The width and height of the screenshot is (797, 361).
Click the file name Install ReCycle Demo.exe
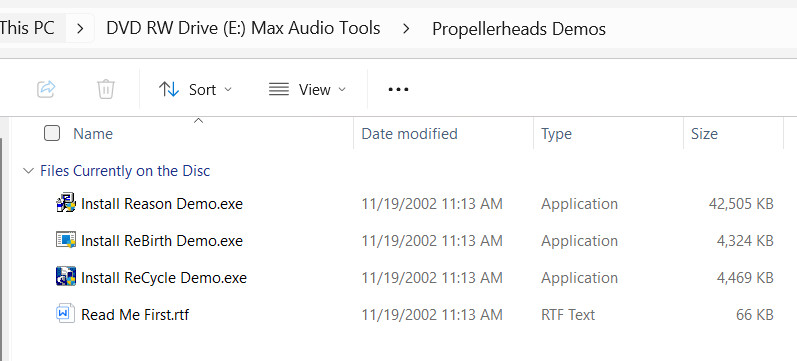click(x=164, y=278)
